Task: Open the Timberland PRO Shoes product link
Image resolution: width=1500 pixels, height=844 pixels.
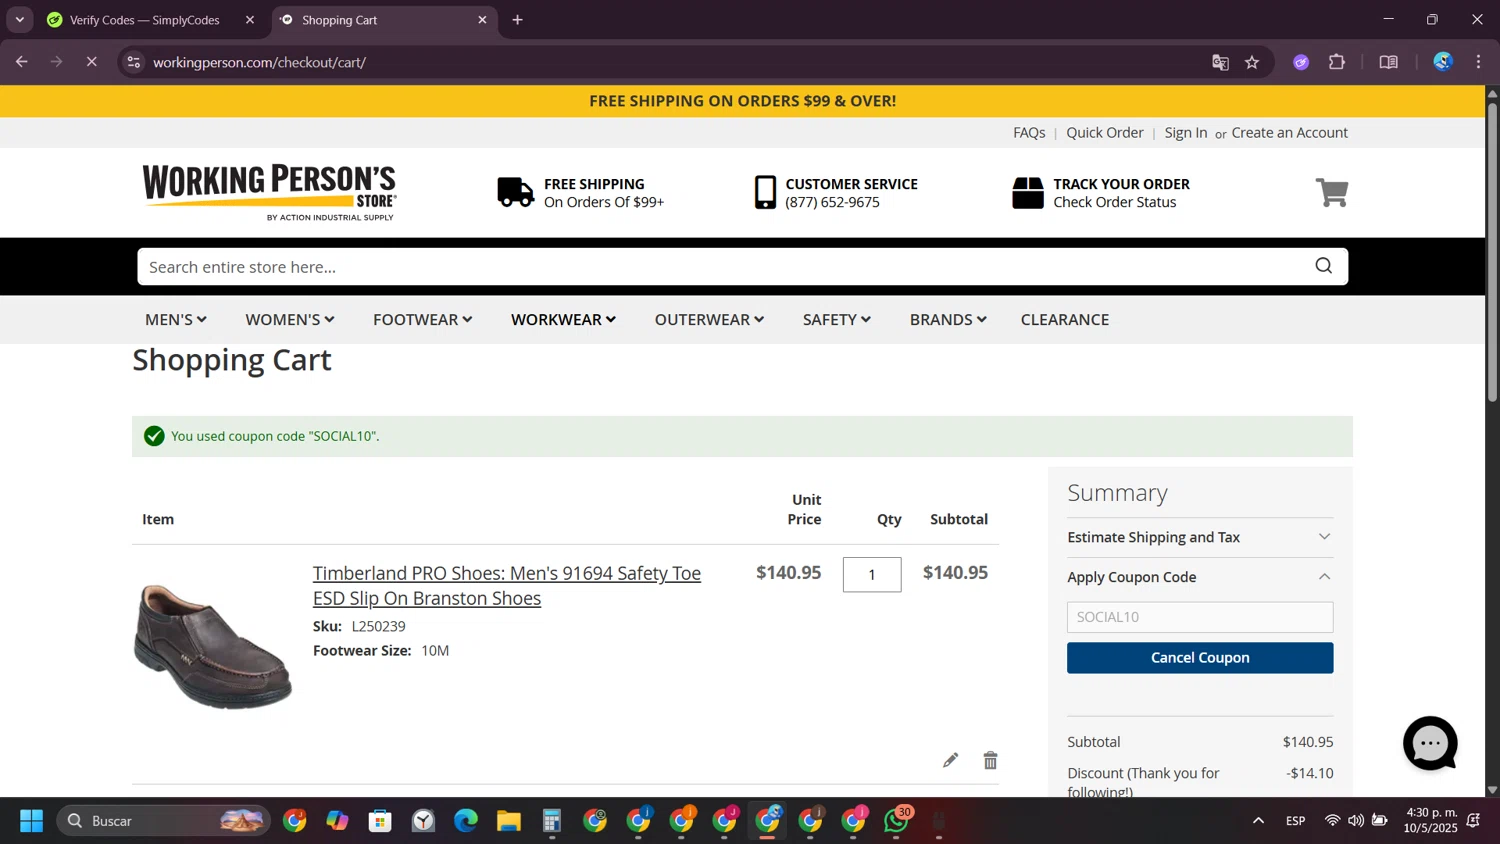Action: coord(507,585)
